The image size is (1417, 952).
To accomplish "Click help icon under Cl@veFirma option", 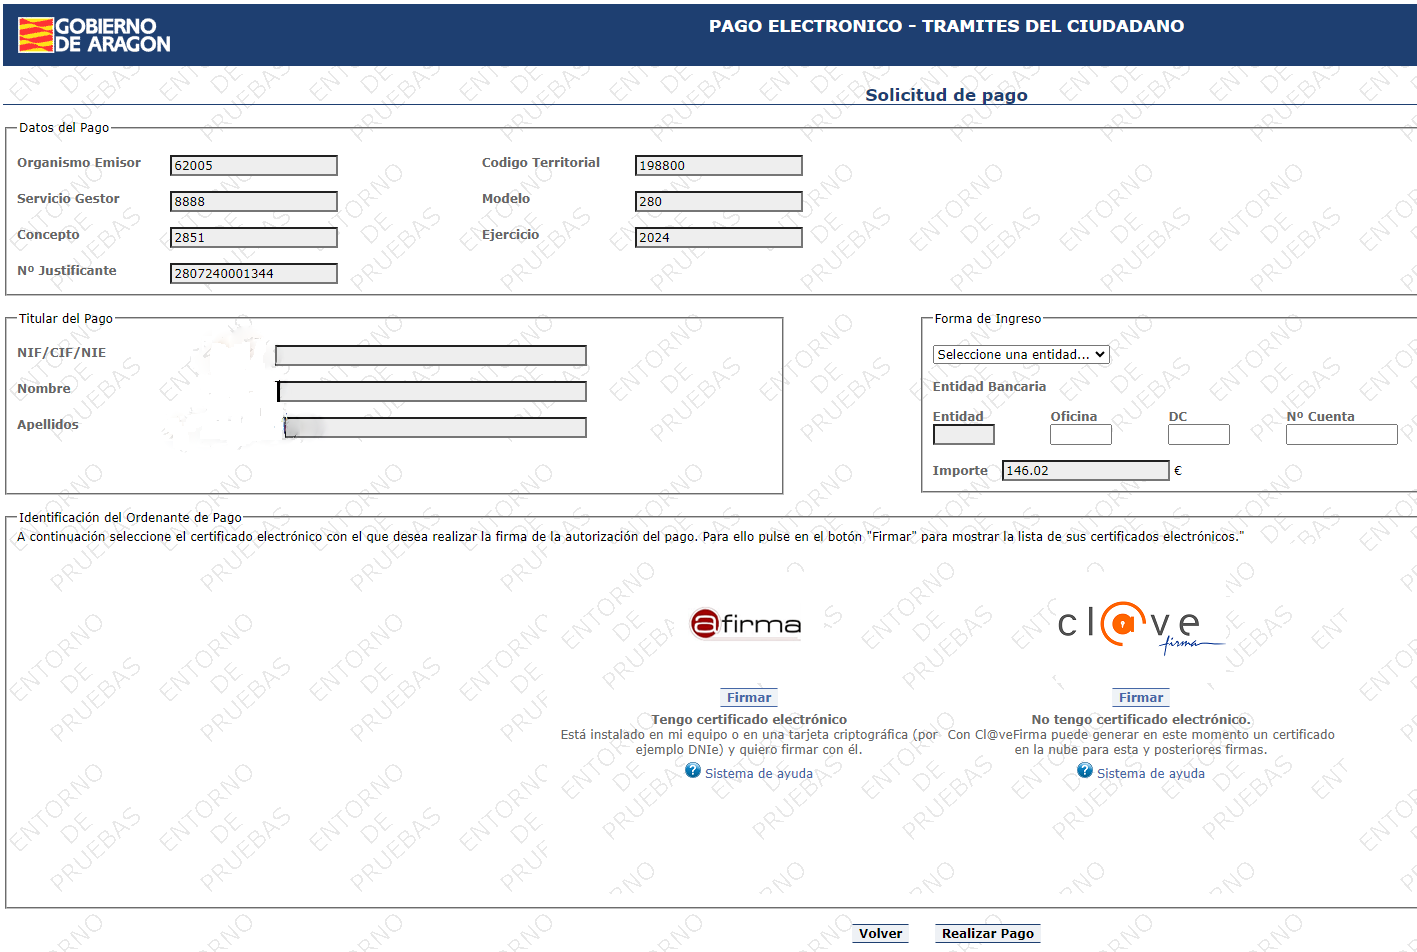I will point(1085,771).
